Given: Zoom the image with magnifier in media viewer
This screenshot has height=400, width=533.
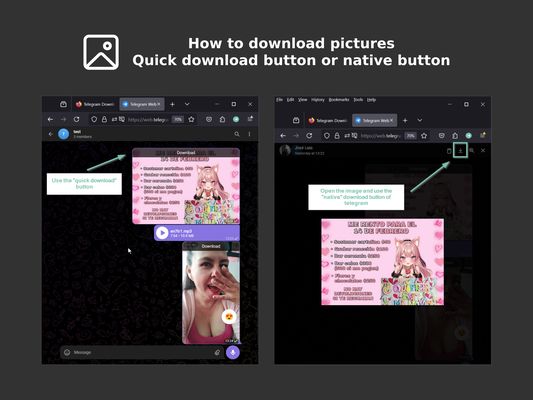Looking at the screenshot, I should (x=471, y=150).
